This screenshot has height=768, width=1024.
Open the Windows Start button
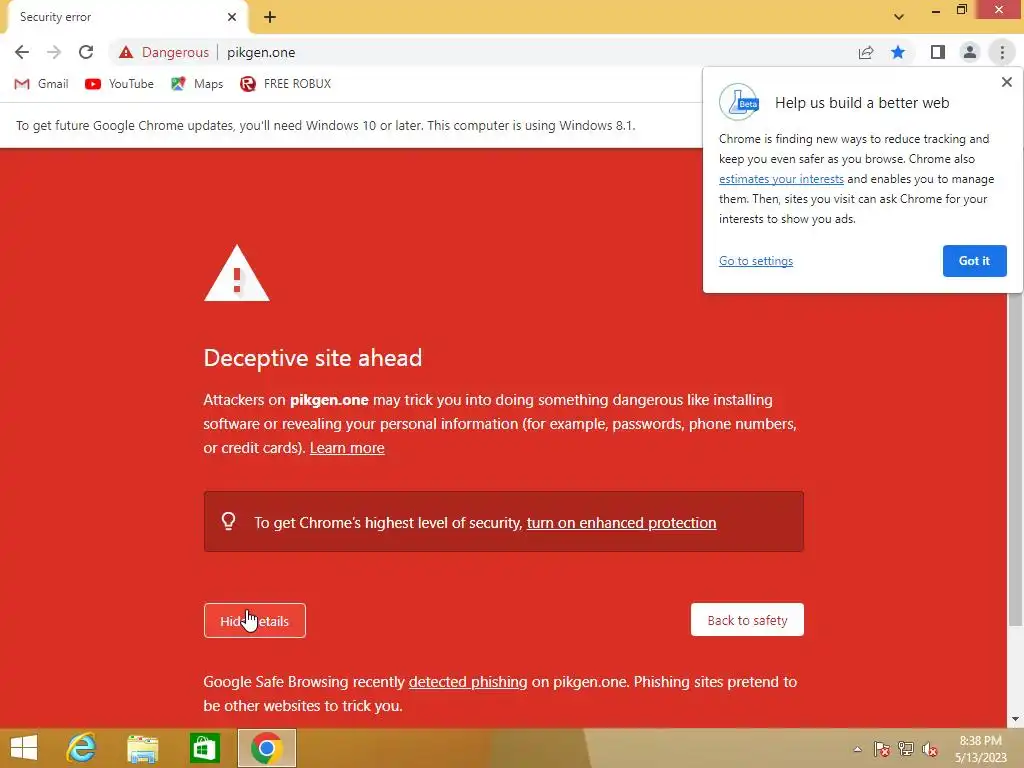(24, 748)
